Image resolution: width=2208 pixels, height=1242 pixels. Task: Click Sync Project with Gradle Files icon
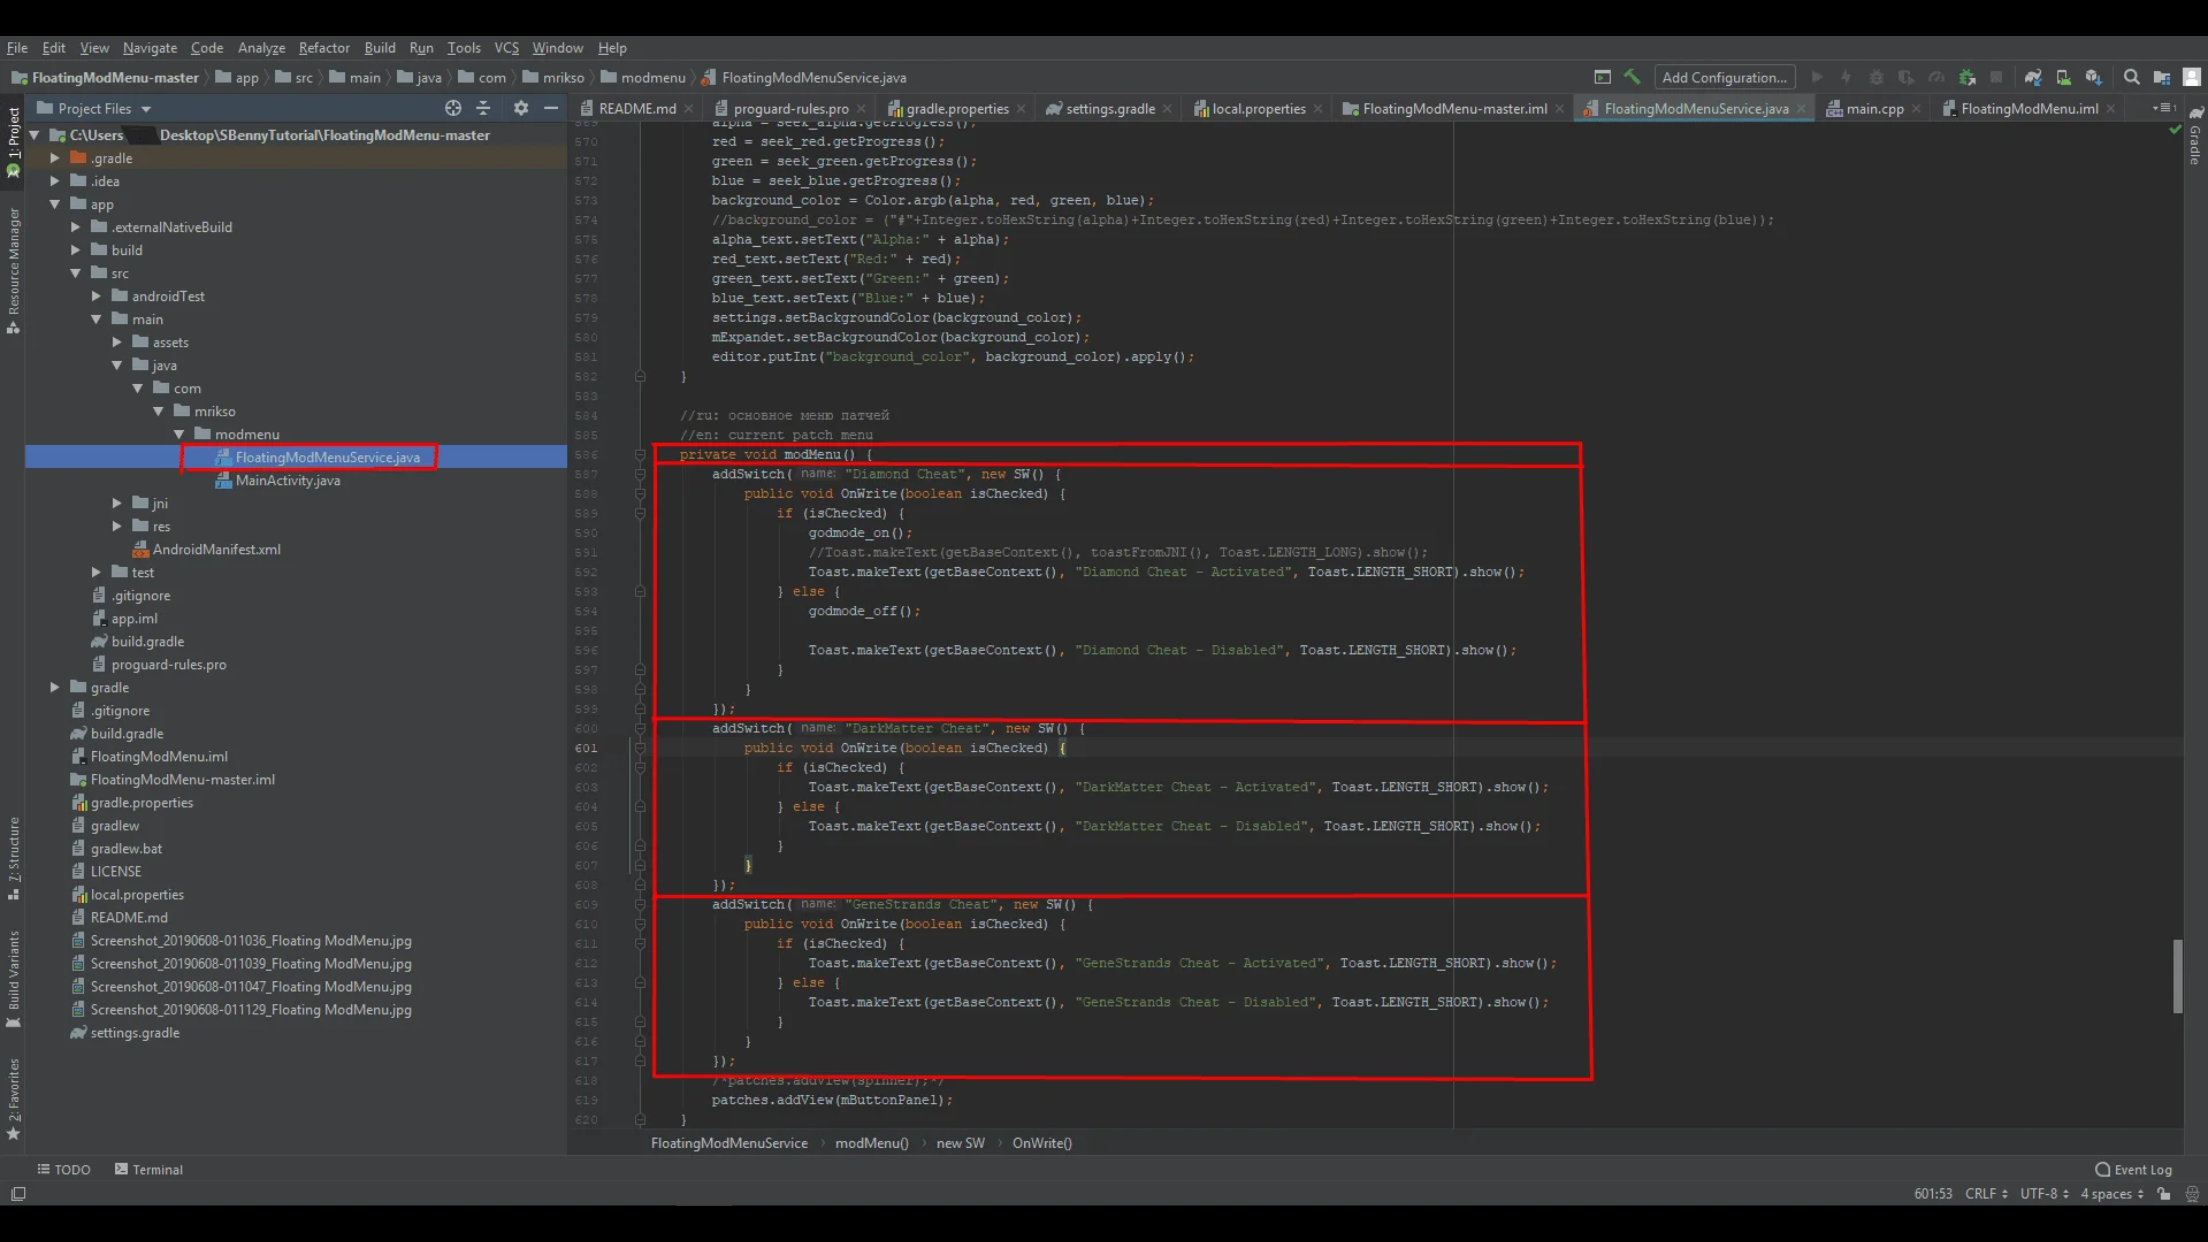coord(2032,77)
